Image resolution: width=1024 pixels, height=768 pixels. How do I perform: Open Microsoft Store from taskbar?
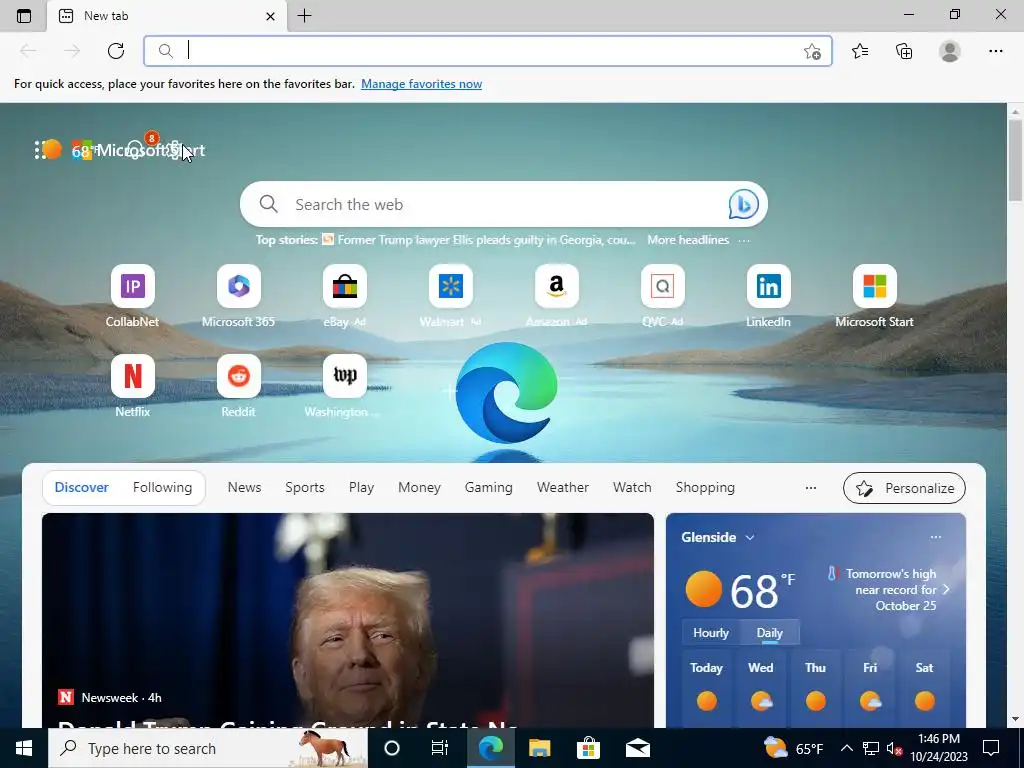pyautogui.click(x=588, y=748)
